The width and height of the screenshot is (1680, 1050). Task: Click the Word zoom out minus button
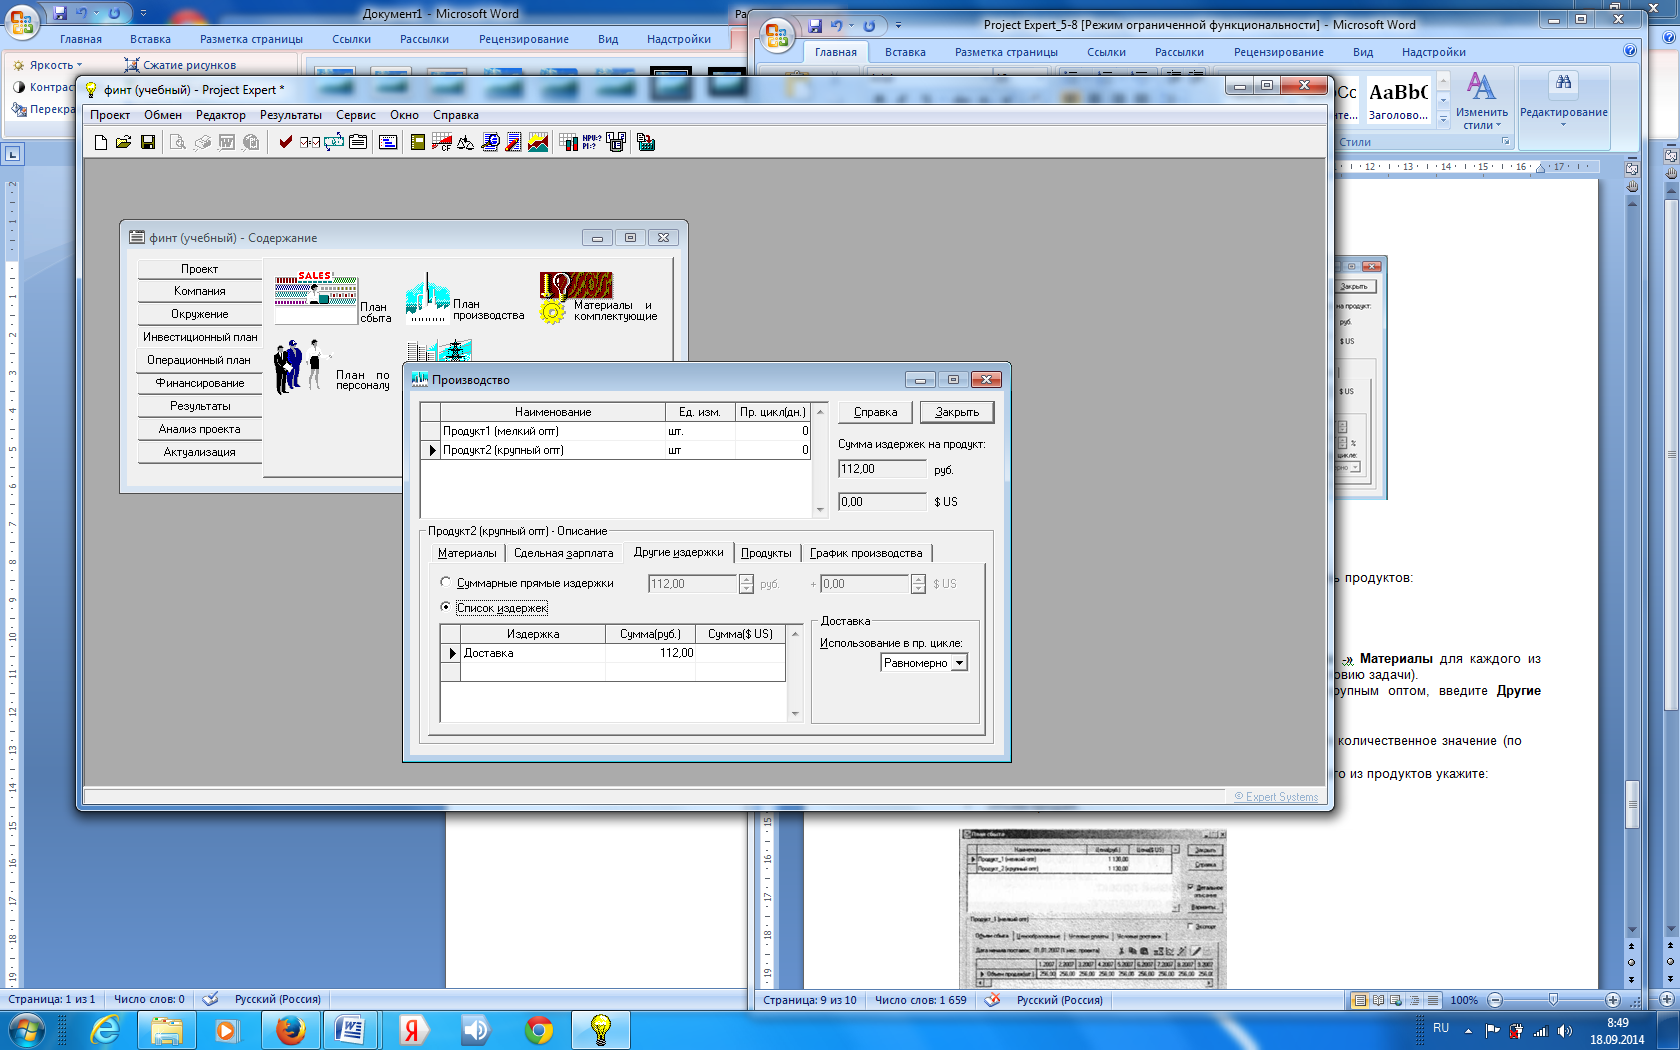pos(1495,1000)
